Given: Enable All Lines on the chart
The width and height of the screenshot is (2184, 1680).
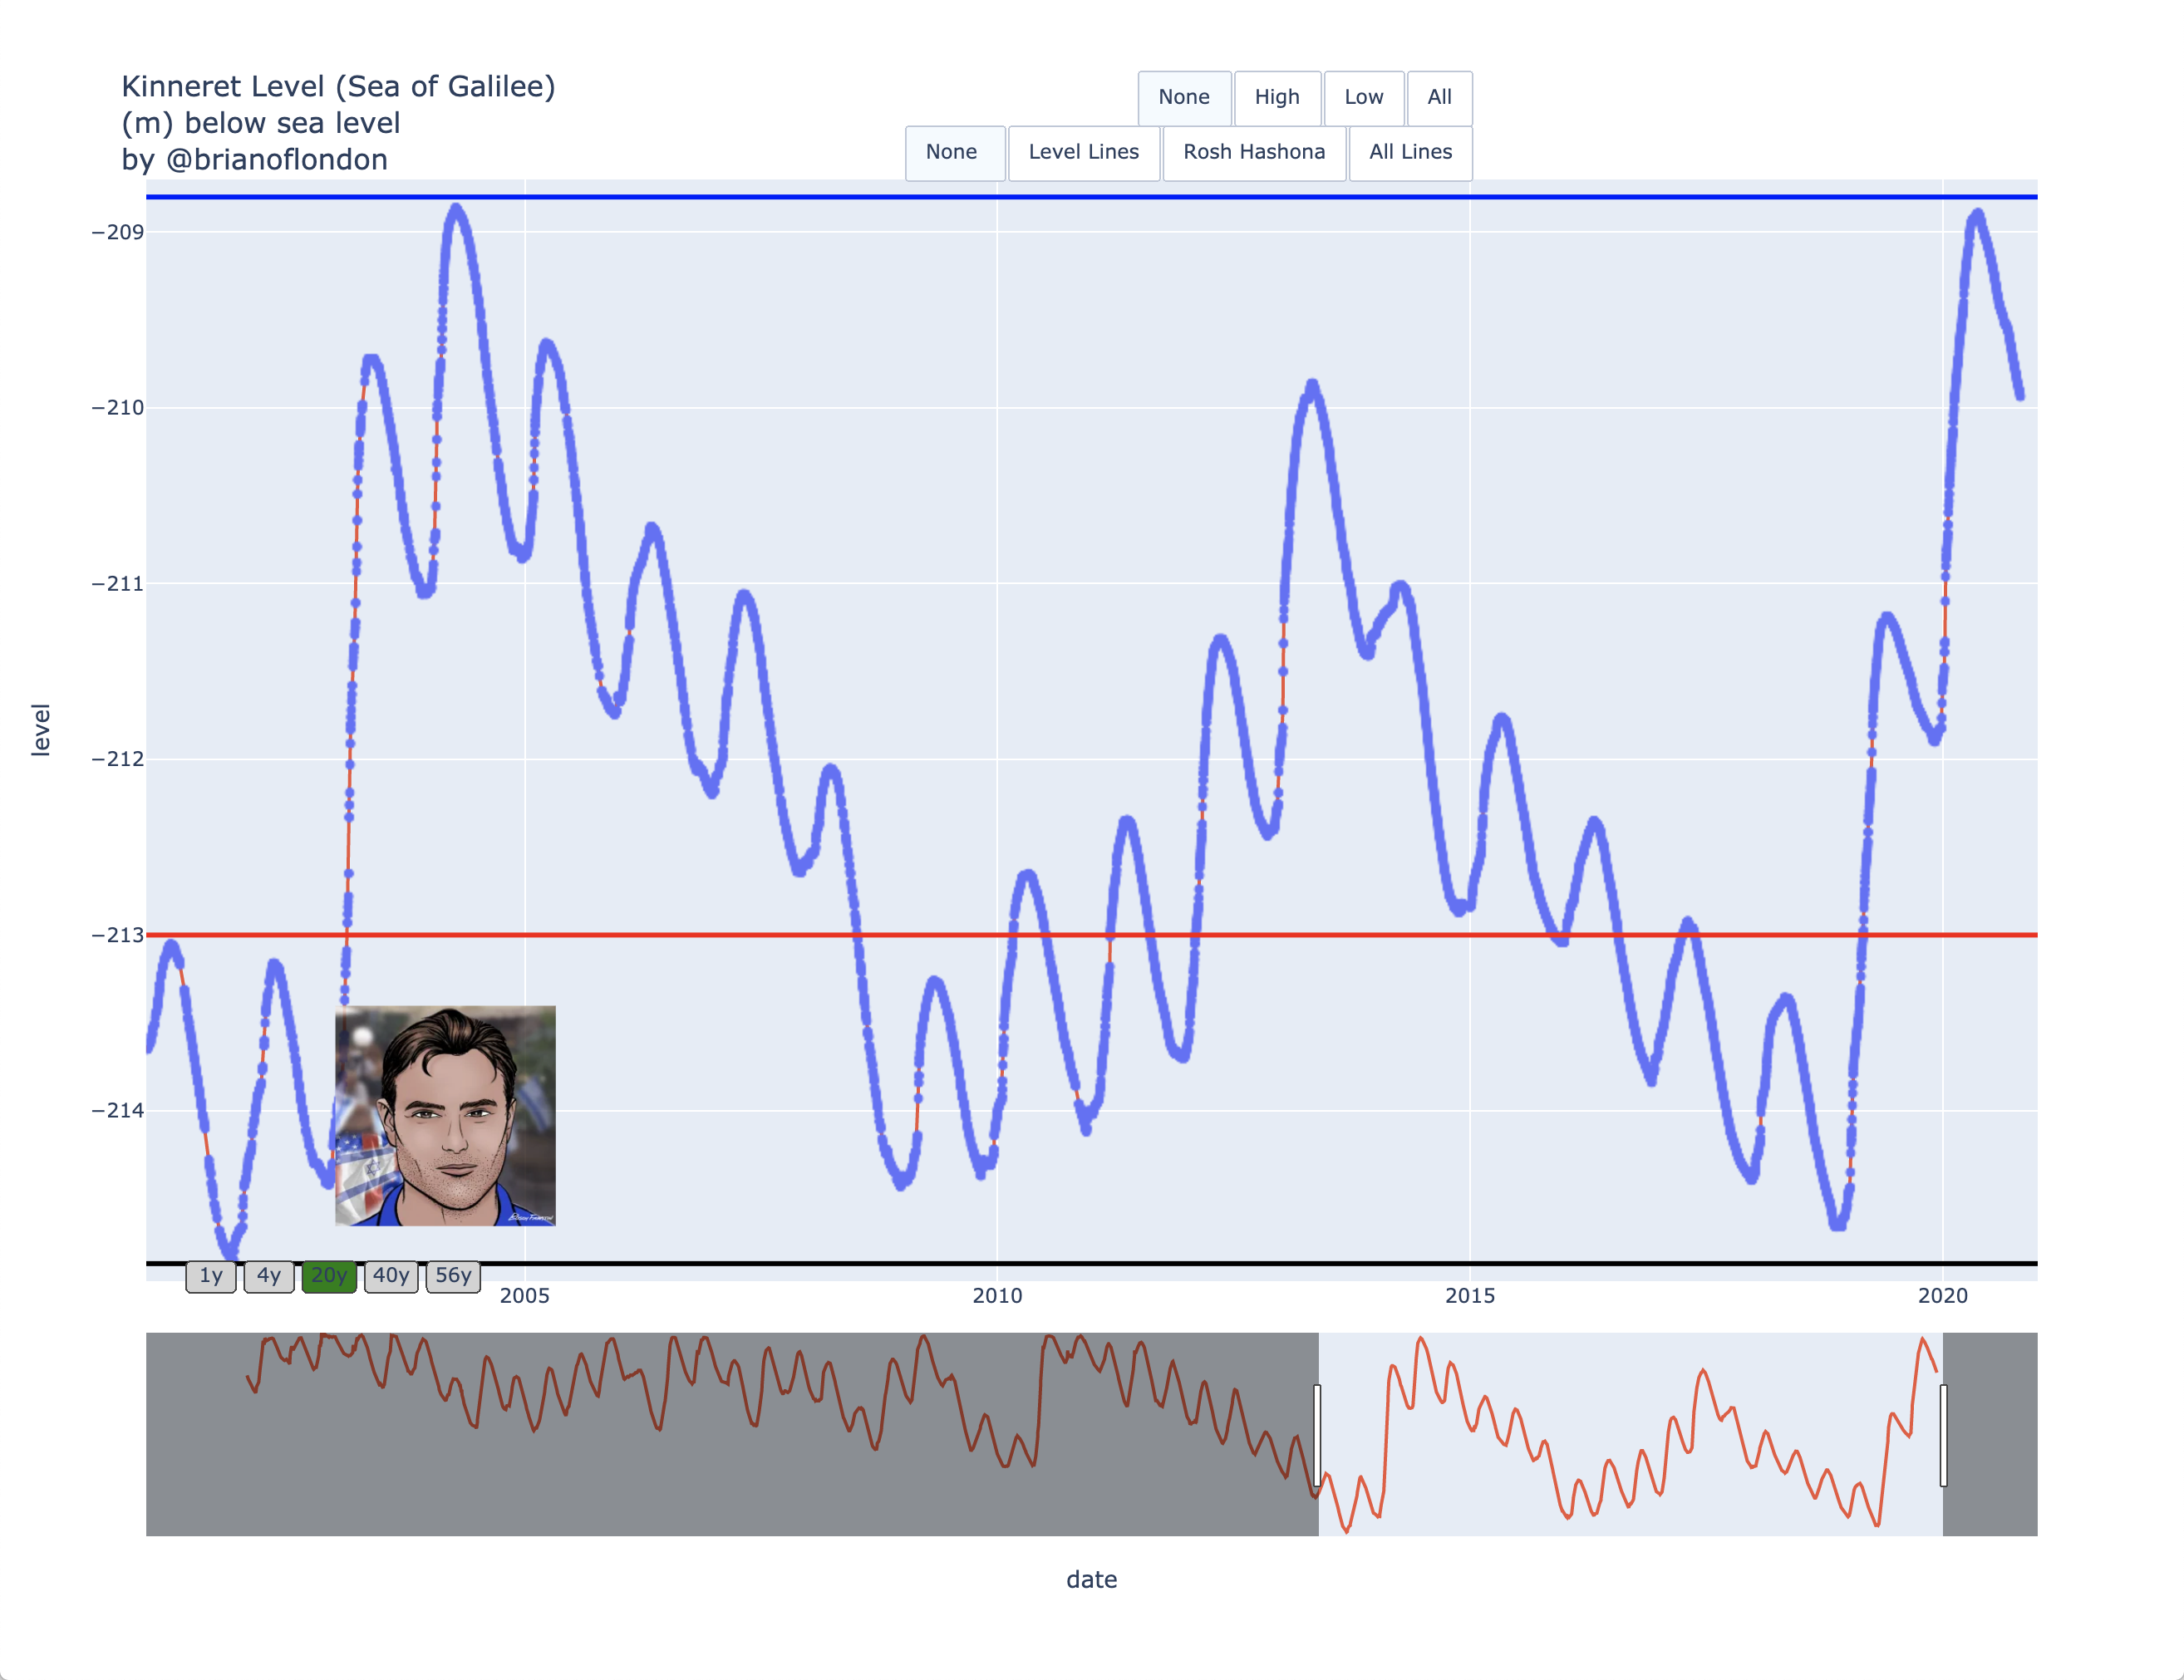Looking at the screenshot, I should pyautogui.click(x=1410, y=152).
